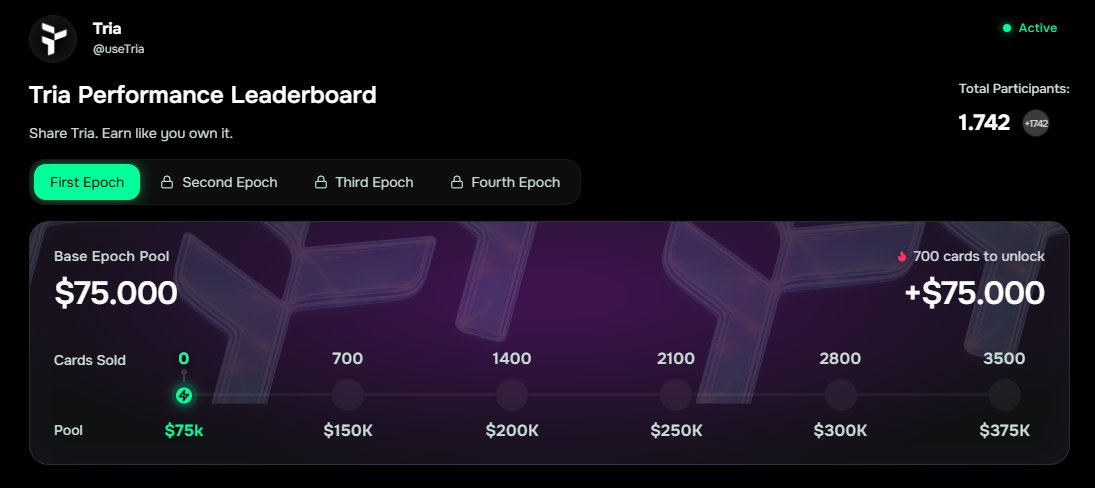This screenshot has width=1095, height=488.
Task: Click the lock icon on Fourth Epoch
Action: click(x=456, y=183)
